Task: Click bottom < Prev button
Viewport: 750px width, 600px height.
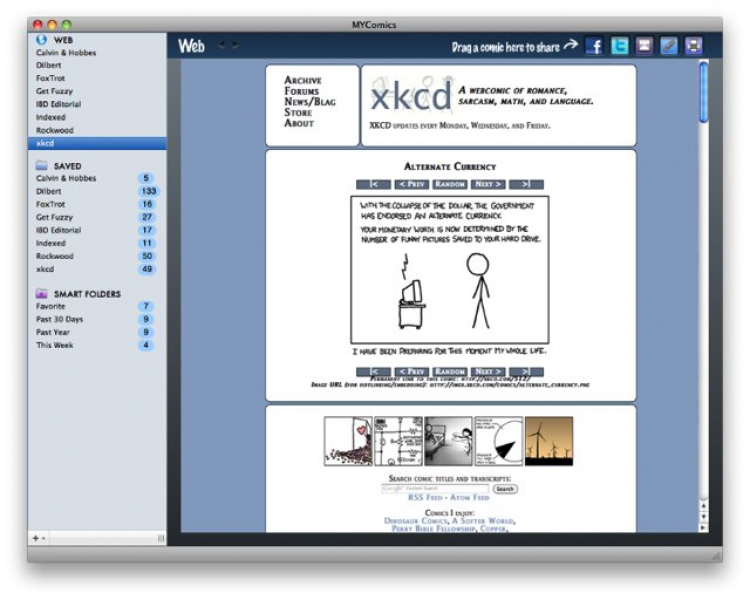Action: (412, 371)
